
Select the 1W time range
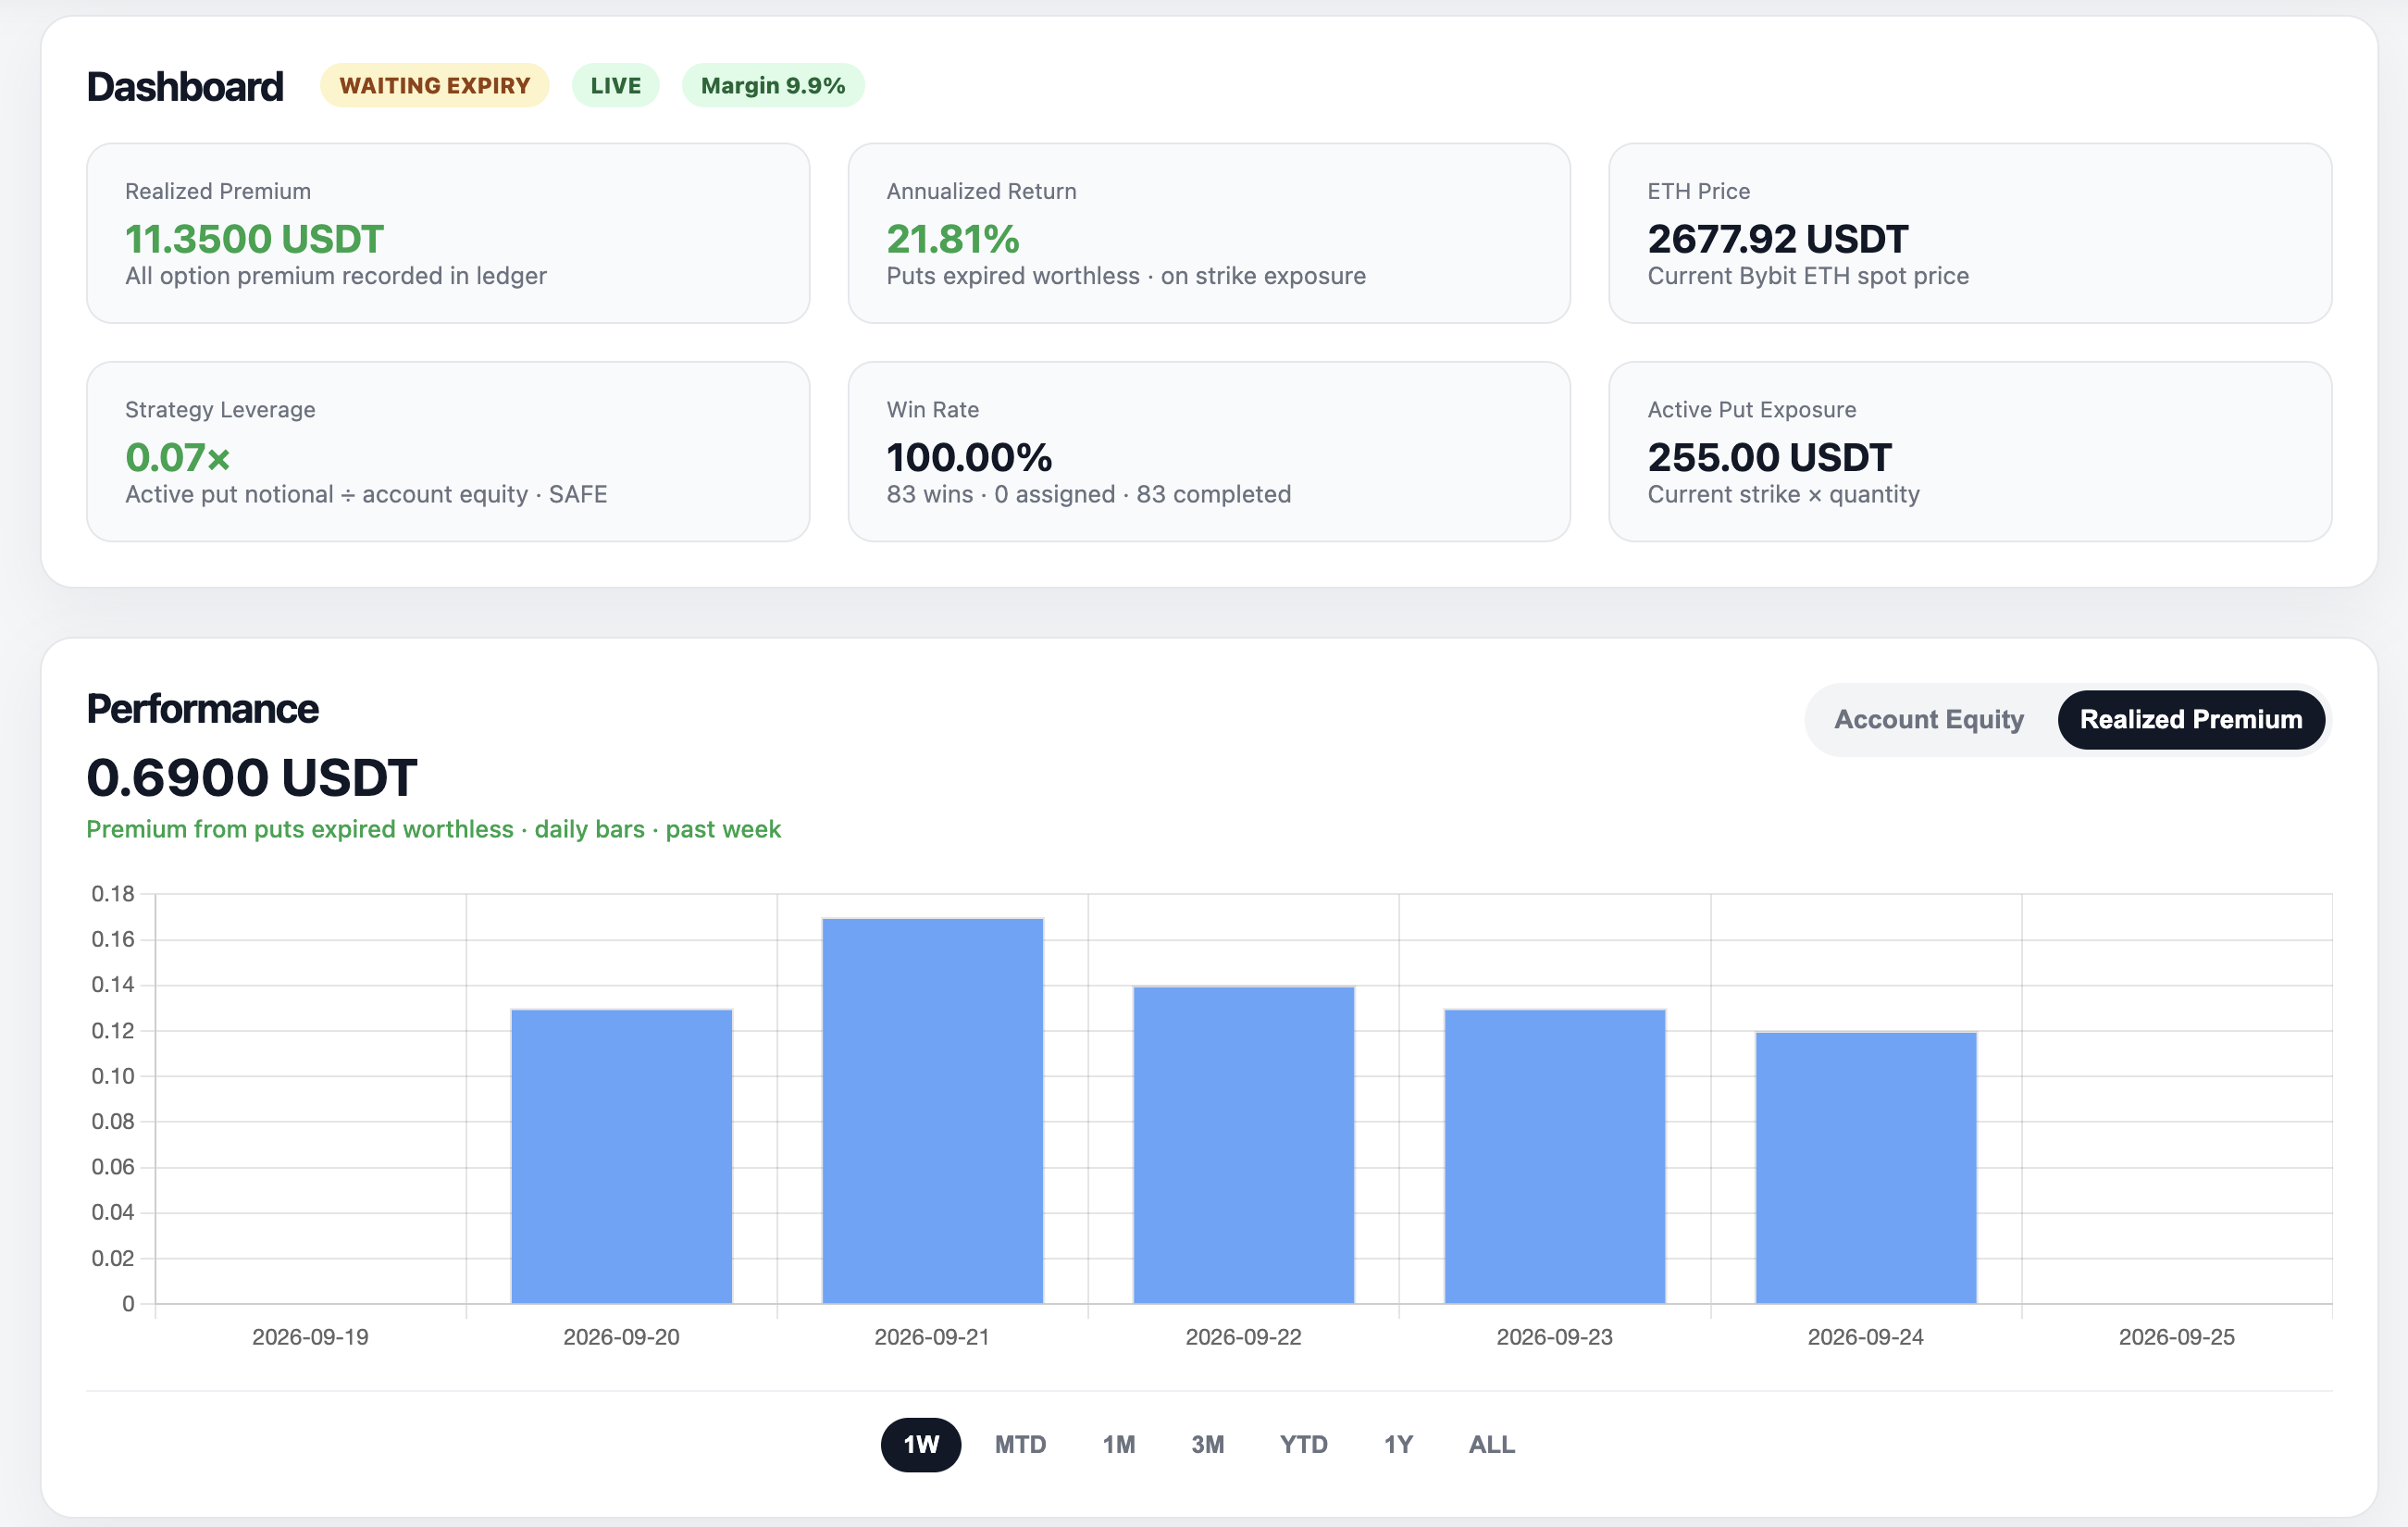point(920,1444)
